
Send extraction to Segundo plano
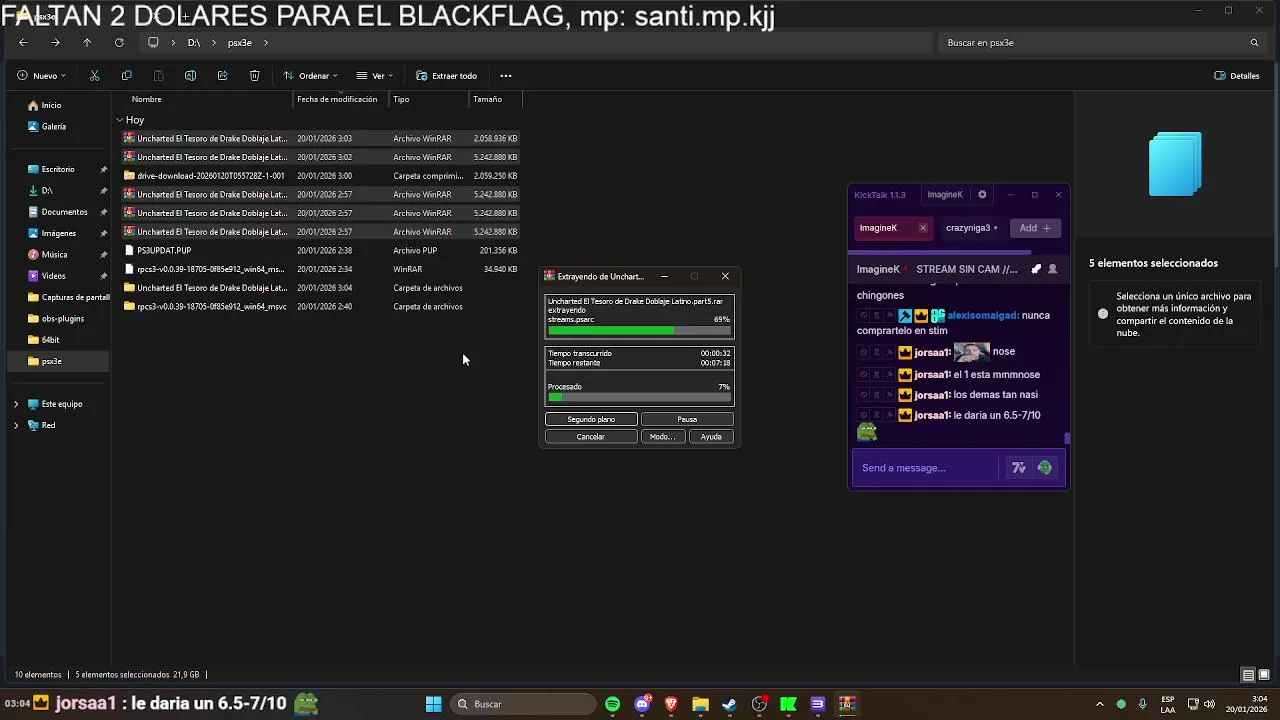[591, 419]
